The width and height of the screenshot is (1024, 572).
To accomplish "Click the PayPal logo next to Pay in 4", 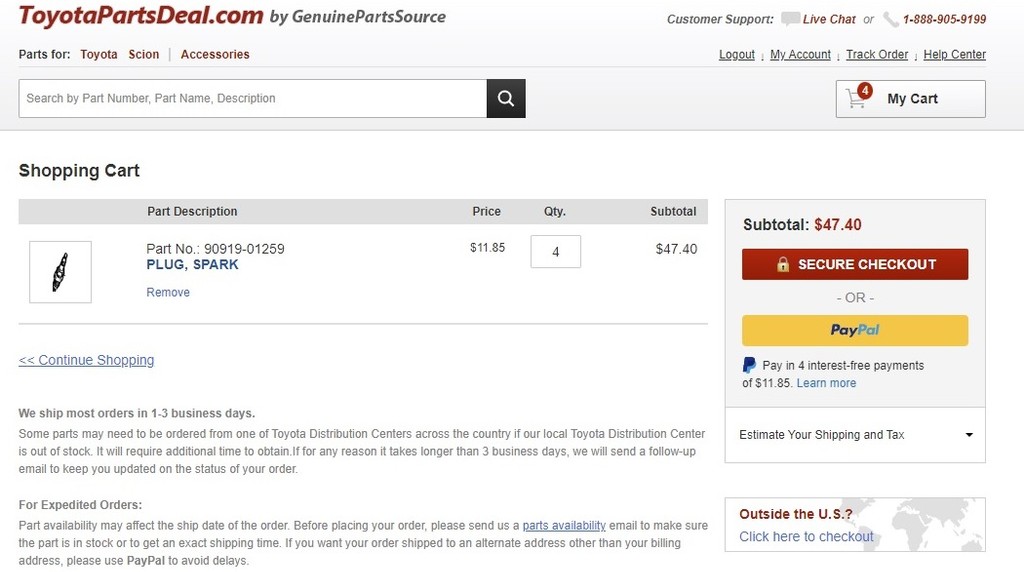I will point(749,365).
